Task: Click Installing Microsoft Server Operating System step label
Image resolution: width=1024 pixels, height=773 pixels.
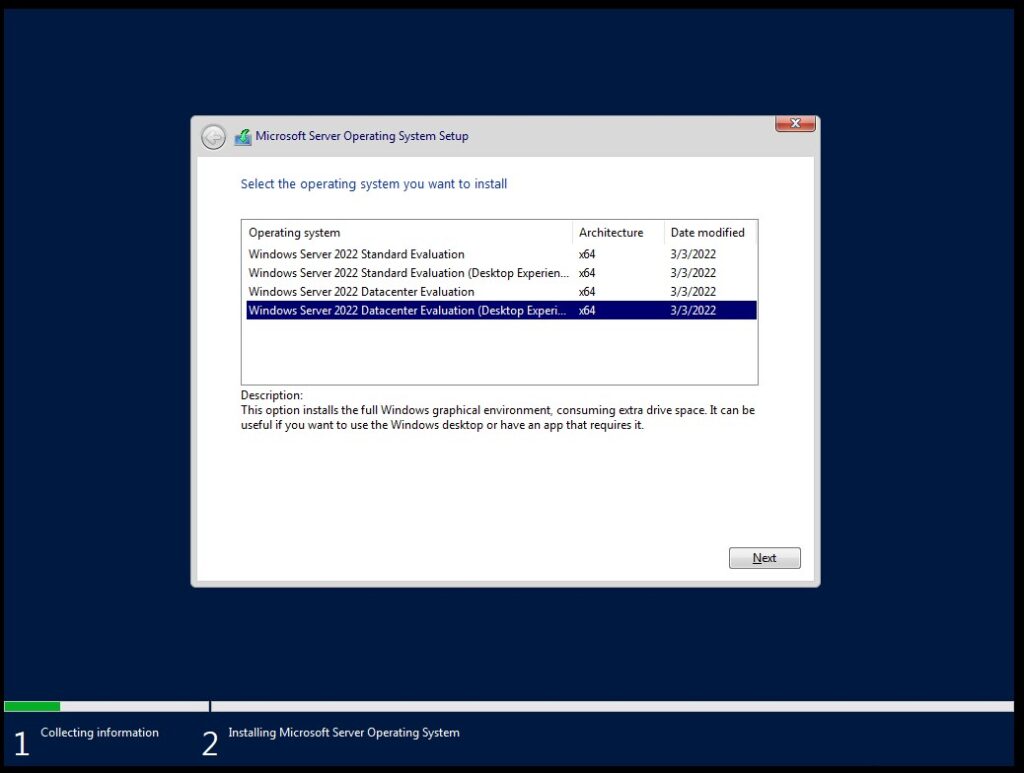Action: (344, 733)
